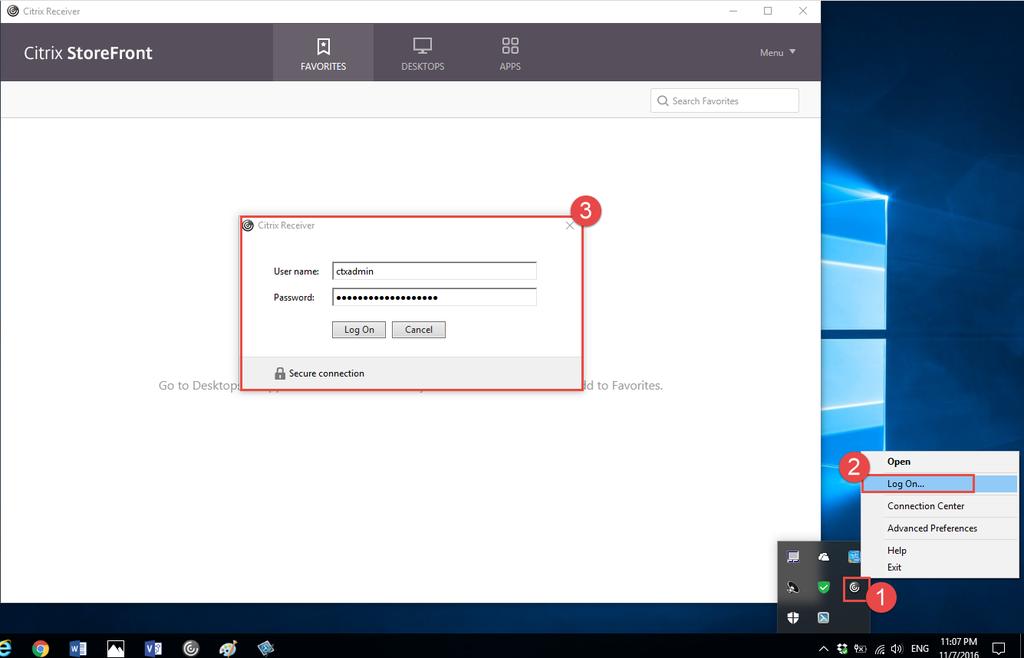Open Microsoft Word from the taskbar
This screenshot has height=658, width=1024.
point(78,648)
